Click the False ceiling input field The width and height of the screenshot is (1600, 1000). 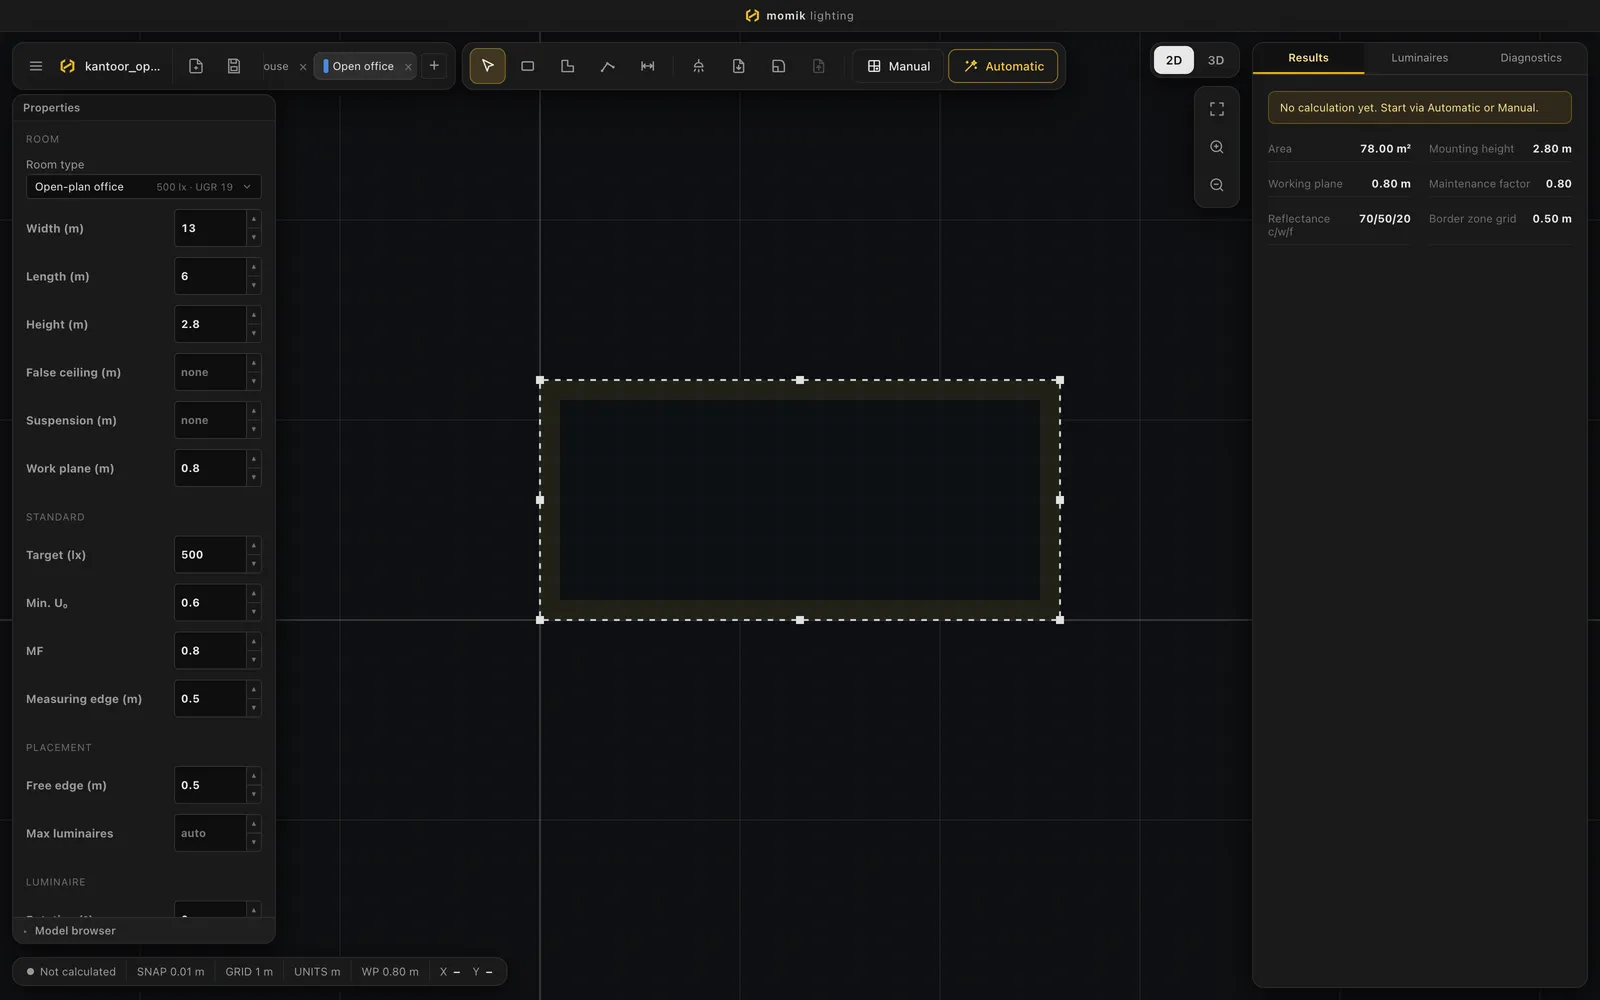pos(210,372)
